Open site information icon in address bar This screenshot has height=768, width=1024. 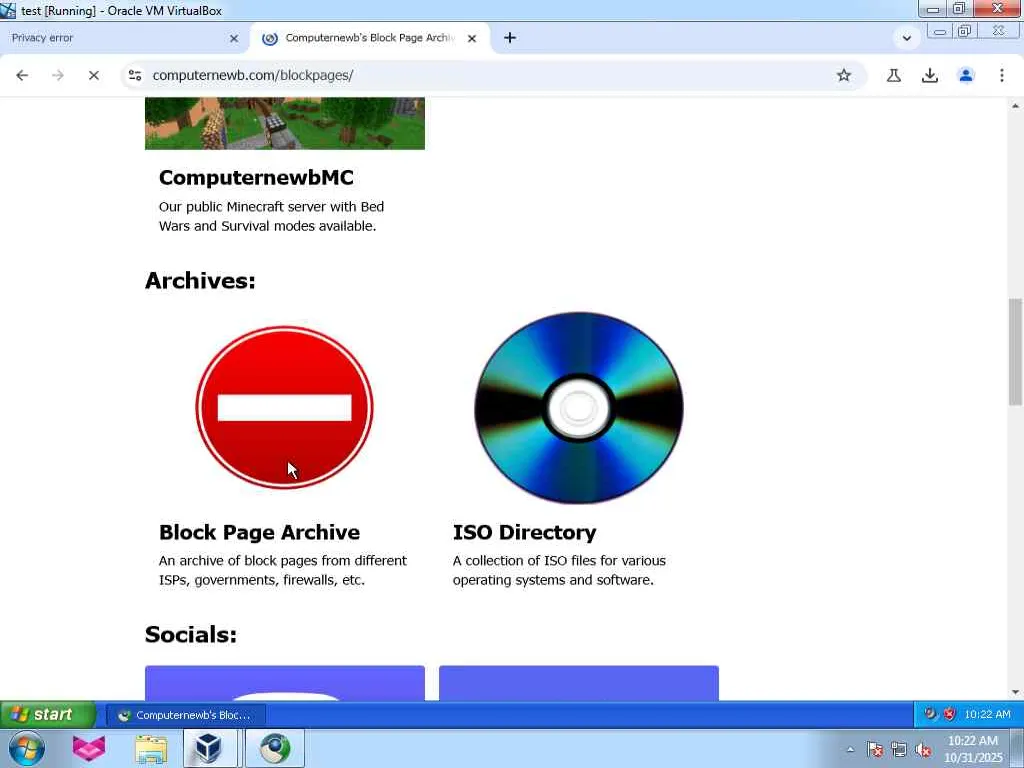pyautogui.click(x=135, y=75)
